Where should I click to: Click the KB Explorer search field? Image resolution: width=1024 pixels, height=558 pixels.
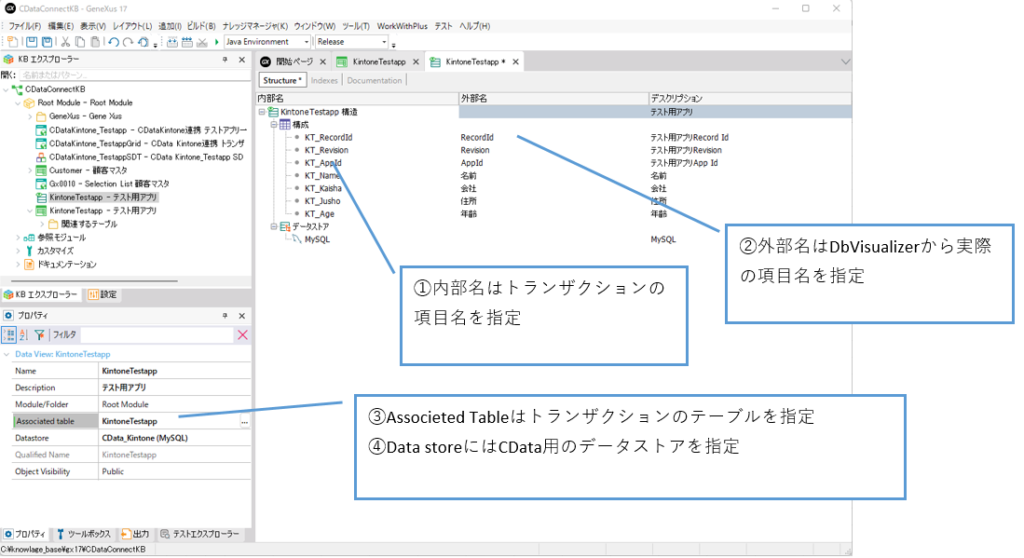tap(134, 76)
